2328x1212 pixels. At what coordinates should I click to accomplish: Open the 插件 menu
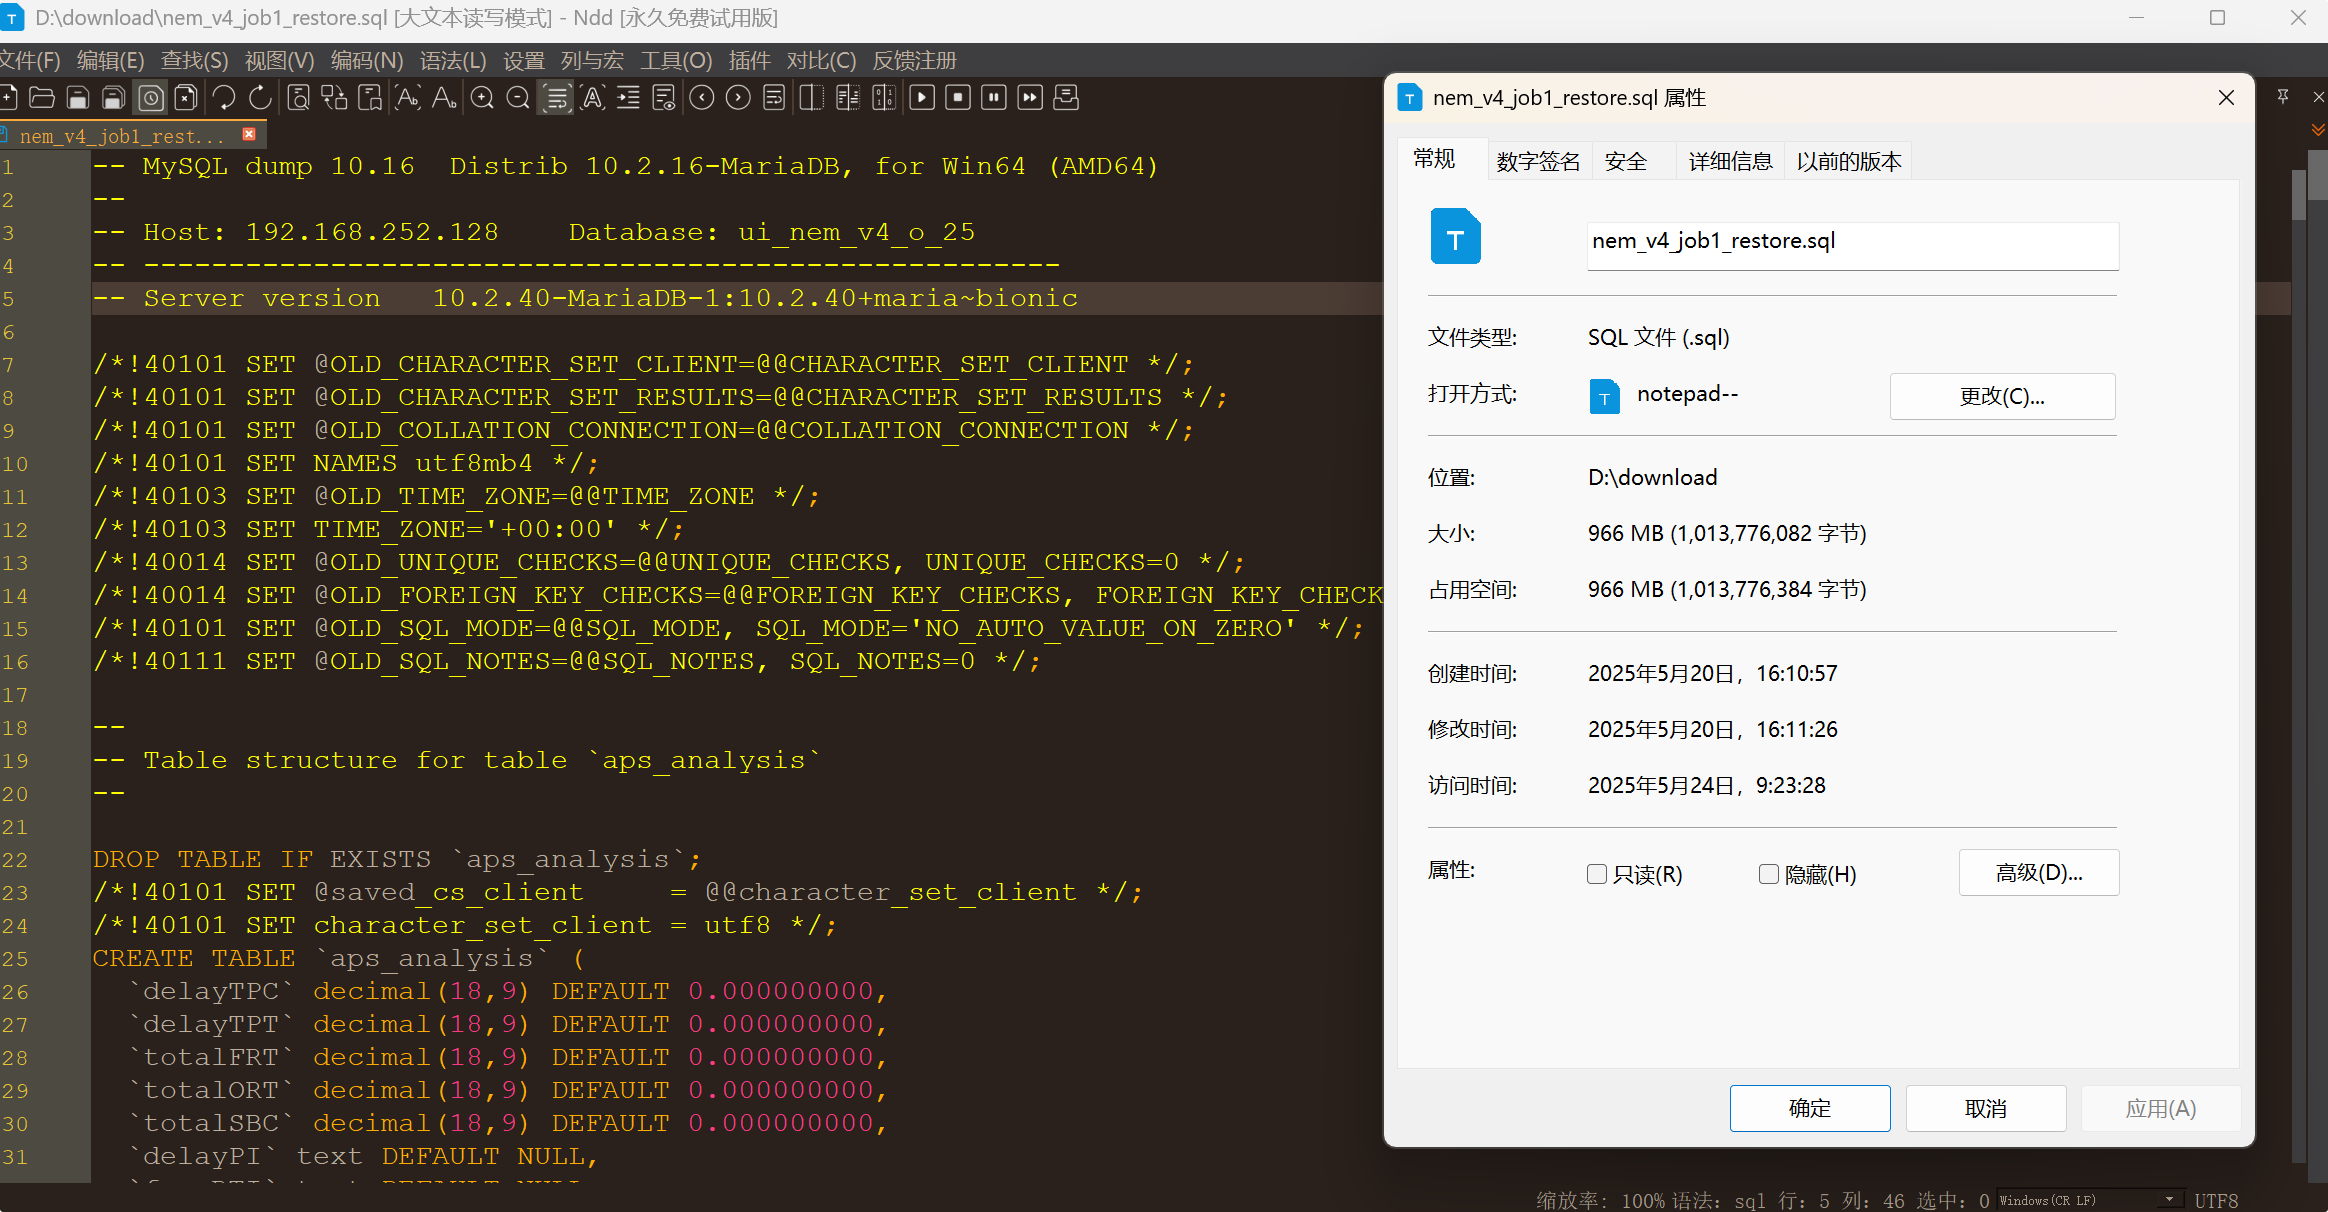coord(749,60)
